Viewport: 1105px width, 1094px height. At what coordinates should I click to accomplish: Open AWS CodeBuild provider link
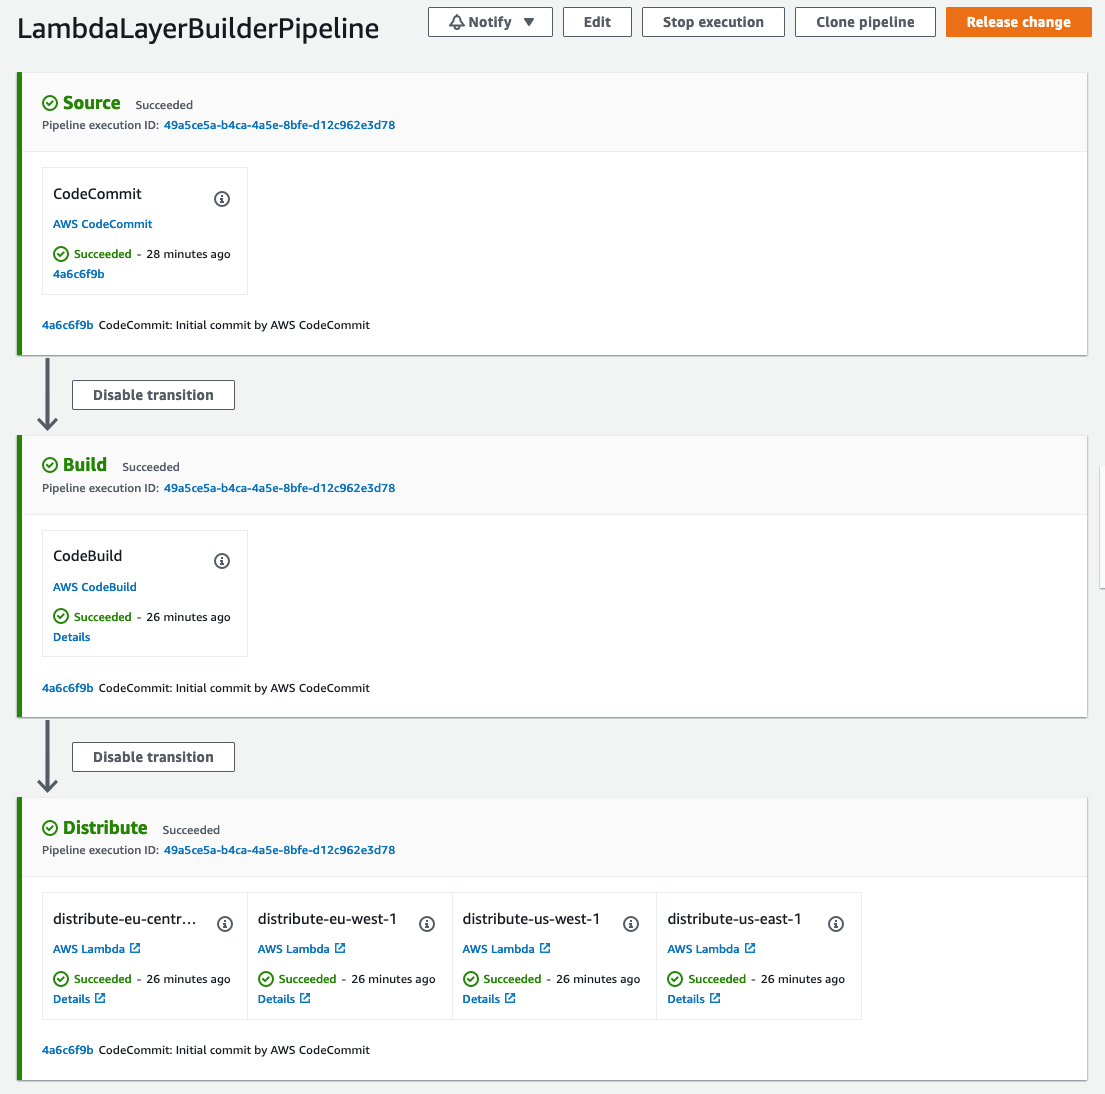click(94, 586)
